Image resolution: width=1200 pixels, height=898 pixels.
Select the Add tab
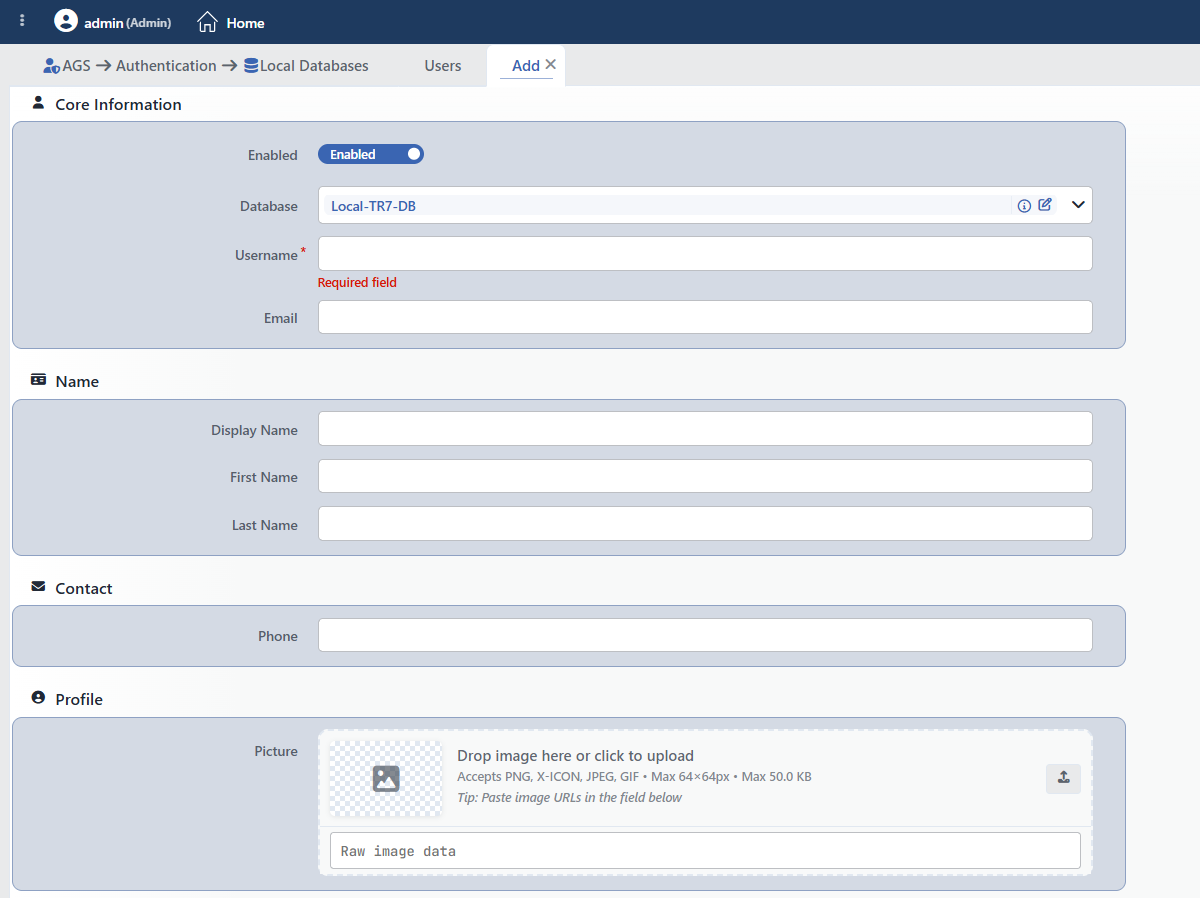pos(526,66)
